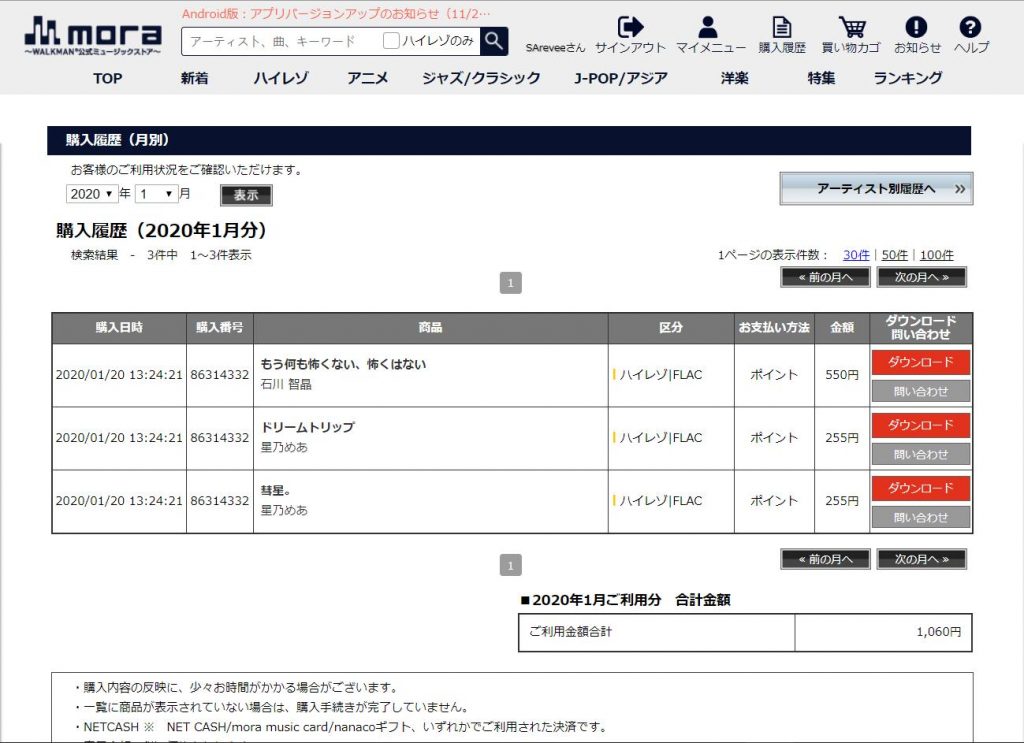Click the お支払い方法 column header
The width and height of the screenshot is (1024, 743).
774,328
